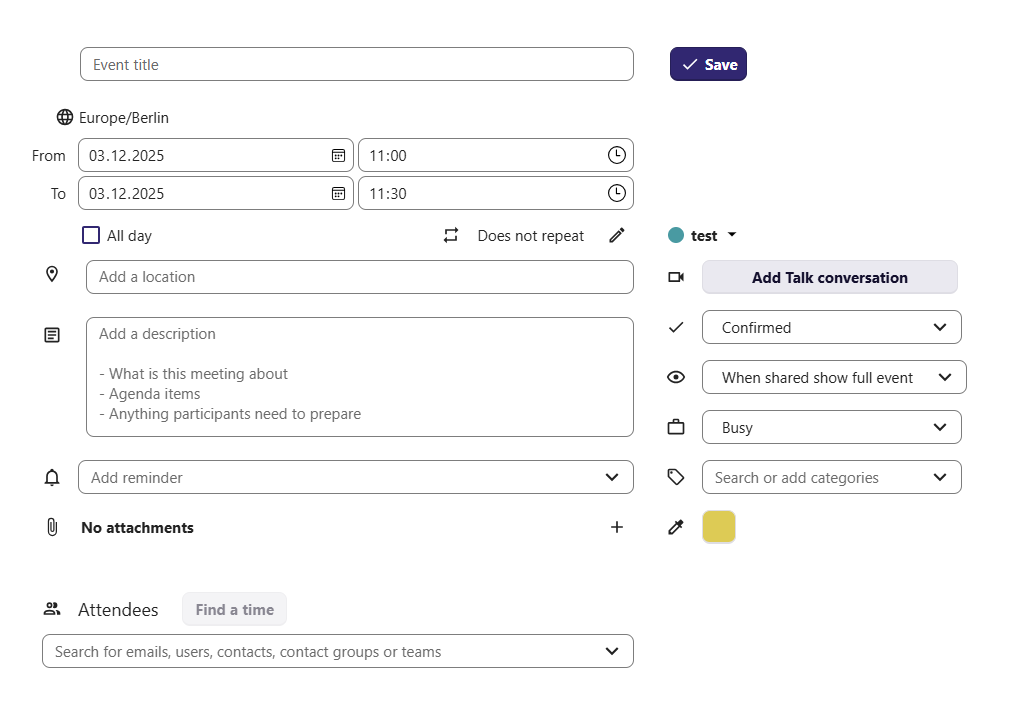Click the clock icon in To time field

[x=617, y=193]
